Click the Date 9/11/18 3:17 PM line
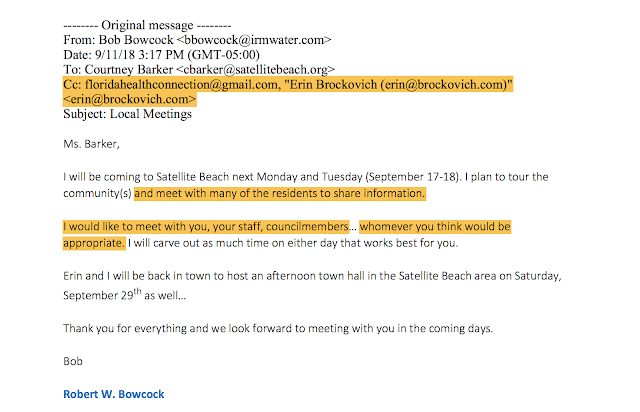This screenshot has width=640, height=412. coord(161,55)
